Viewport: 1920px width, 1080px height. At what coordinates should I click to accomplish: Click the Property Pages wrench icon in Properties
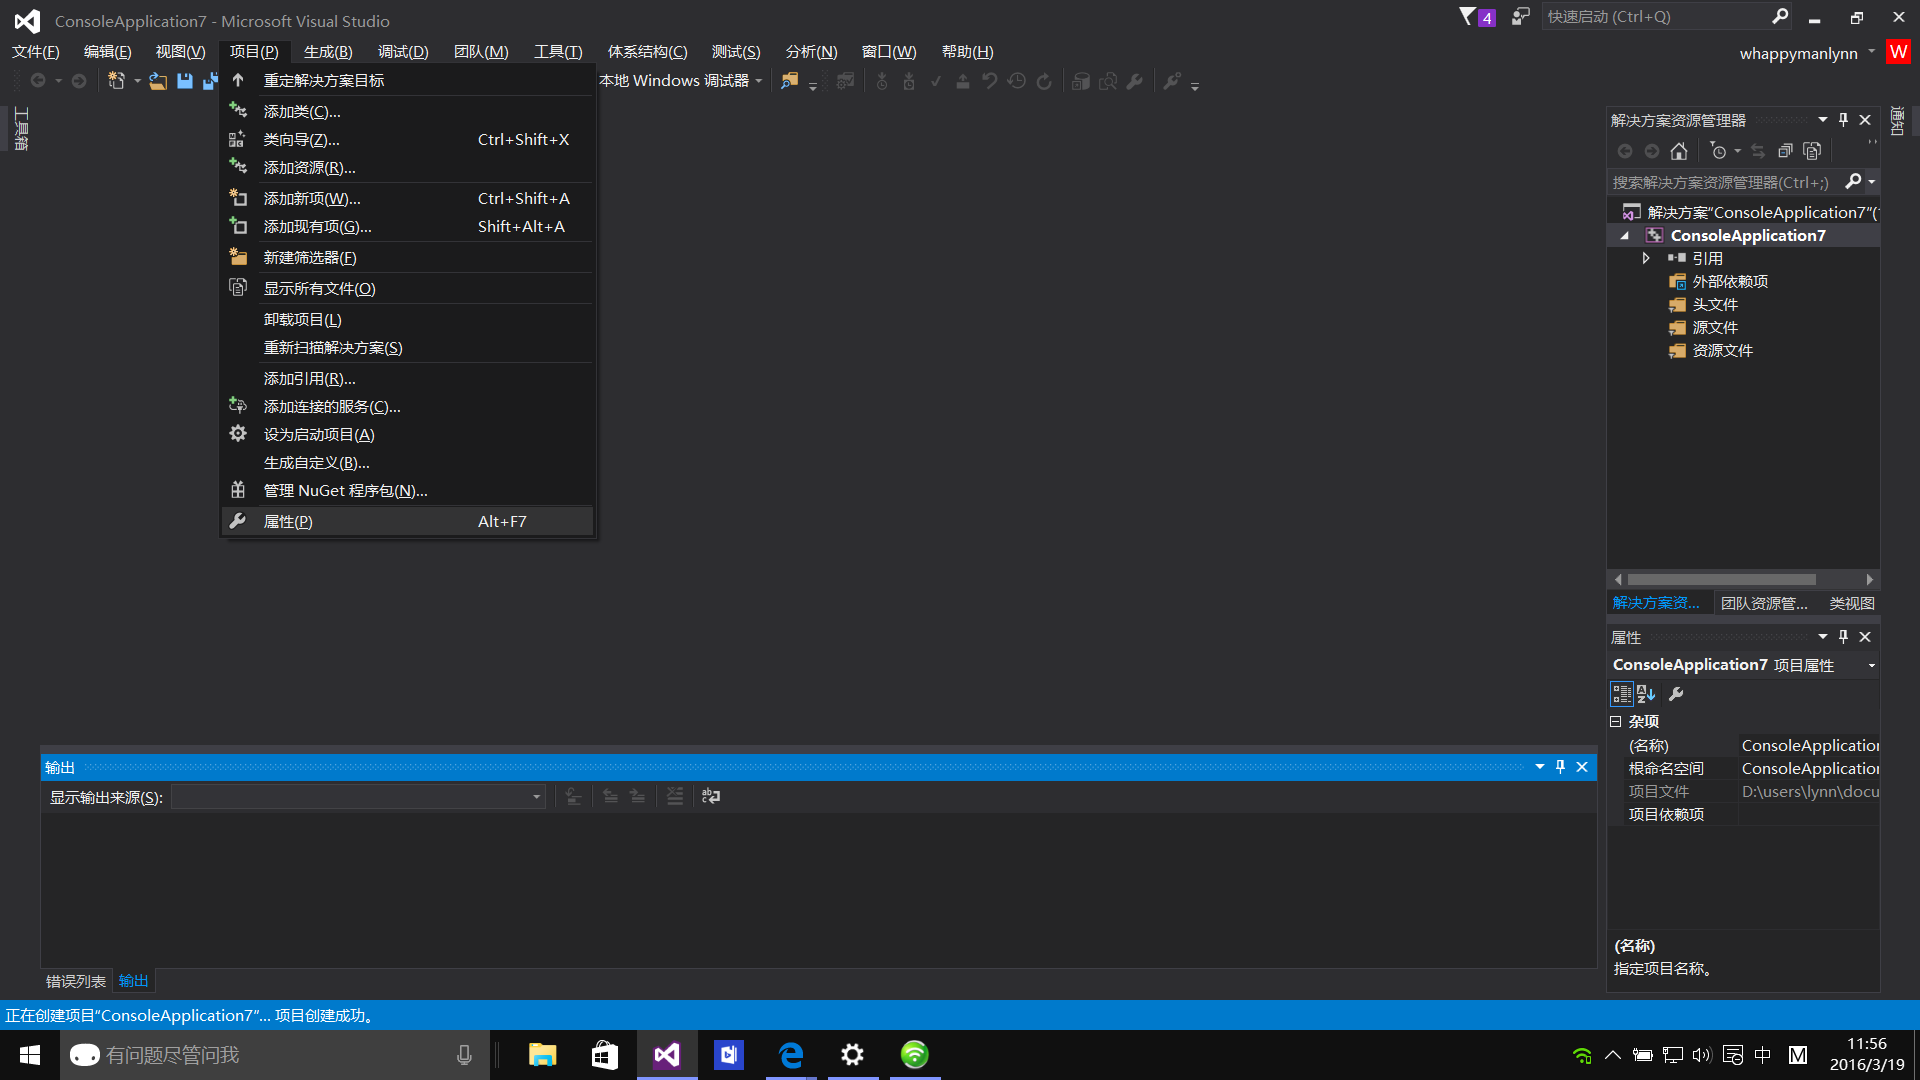click(1677, 694)
